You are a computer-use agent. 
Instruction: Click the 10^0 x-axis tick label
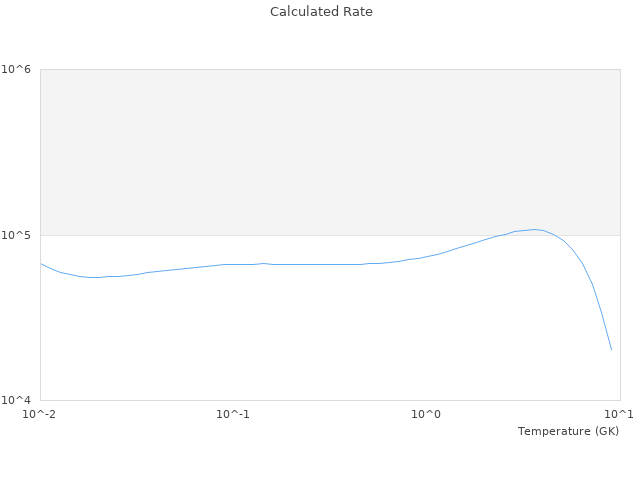click(x=427, y=414)
